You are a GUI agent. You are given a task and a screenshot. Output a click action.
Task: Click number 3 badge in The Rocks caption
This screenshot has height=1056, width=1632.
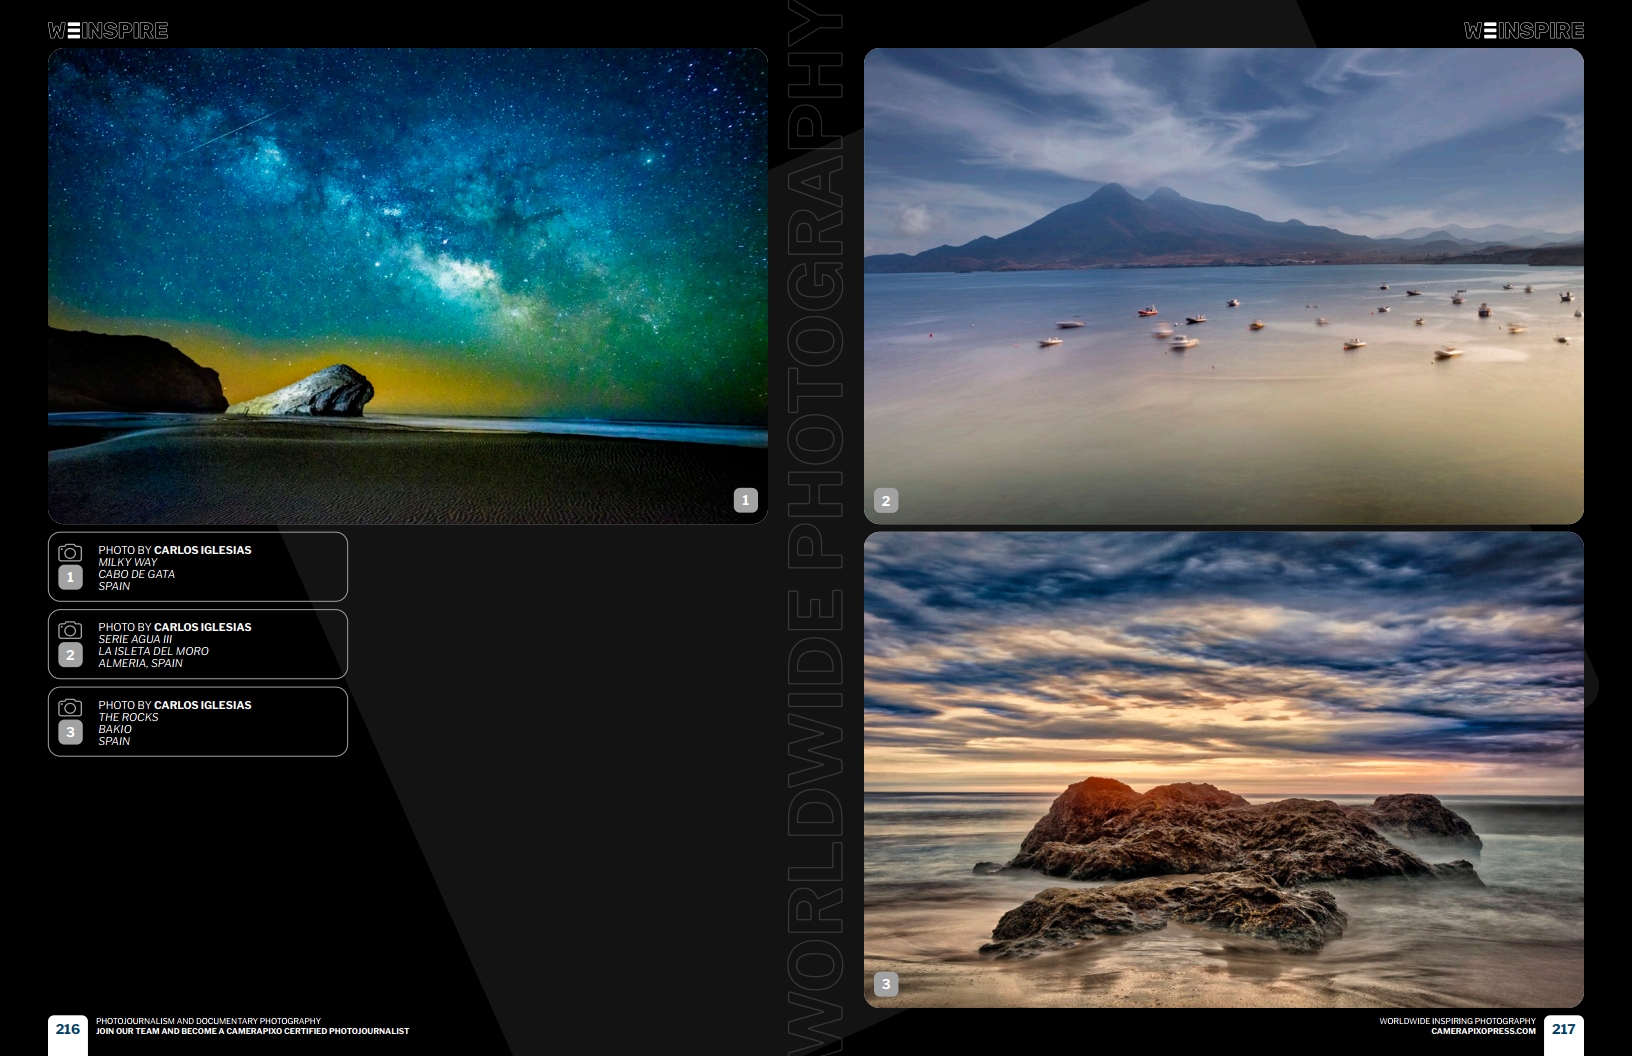[x=70, y=732]
